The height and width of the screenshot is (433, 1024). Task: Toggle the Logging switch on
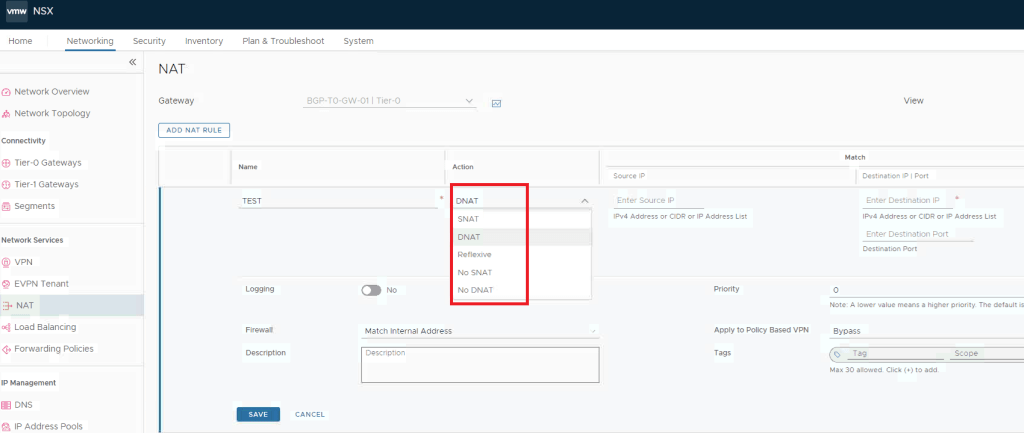tap(371, 290)
